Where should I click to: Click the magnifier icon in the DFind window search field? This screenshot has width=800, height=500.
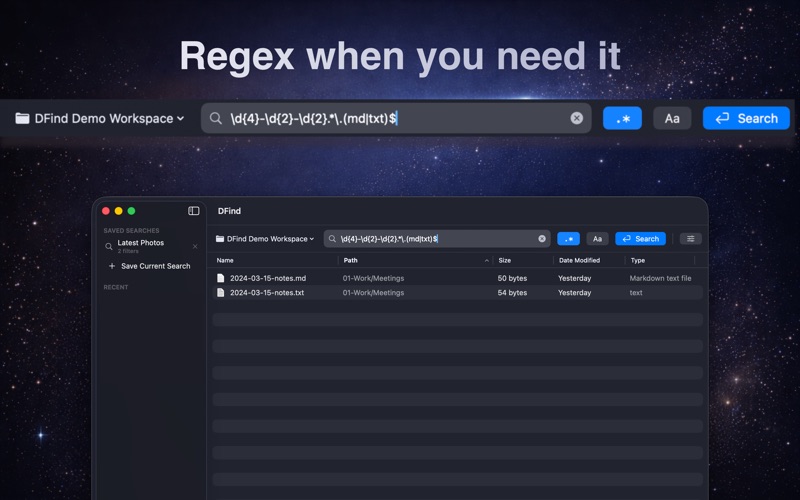pyautogui.click(x=332, y=239)
